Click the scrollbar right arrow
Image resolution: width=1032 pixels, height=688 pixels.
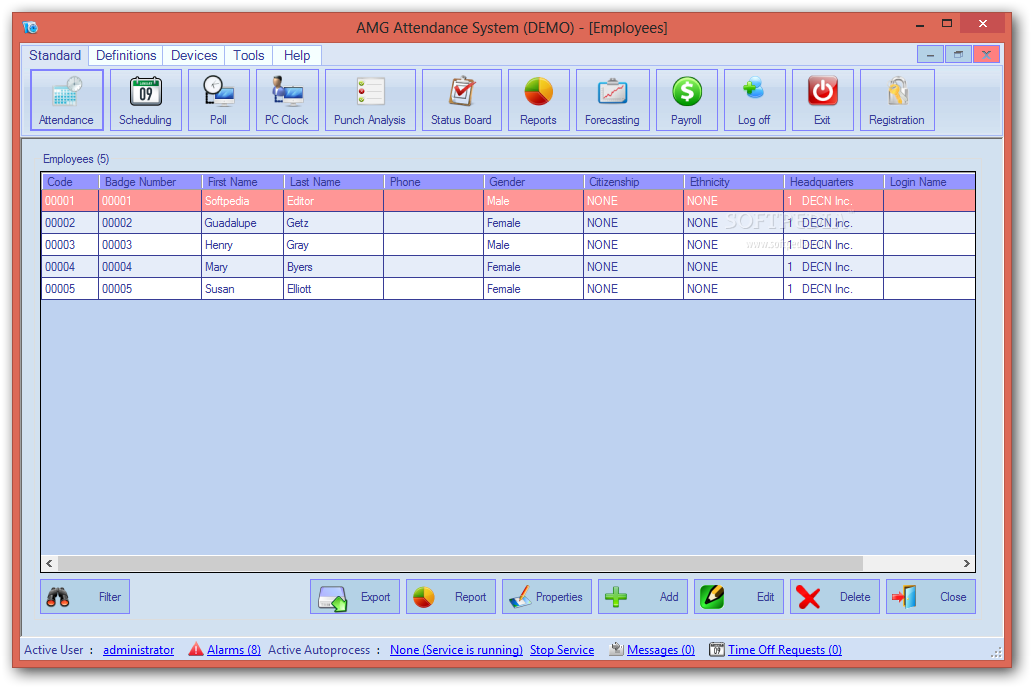[x=966, y=564]
